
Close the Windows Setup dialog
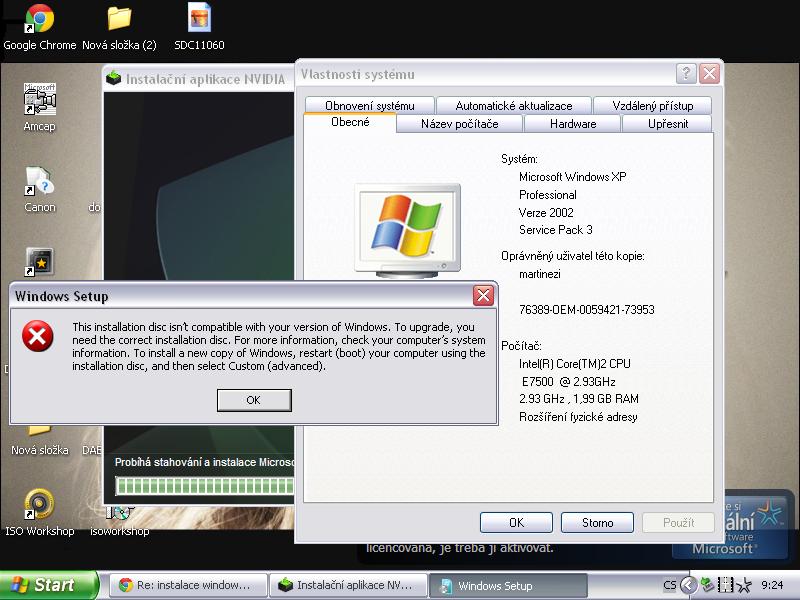tap(483, 295)
